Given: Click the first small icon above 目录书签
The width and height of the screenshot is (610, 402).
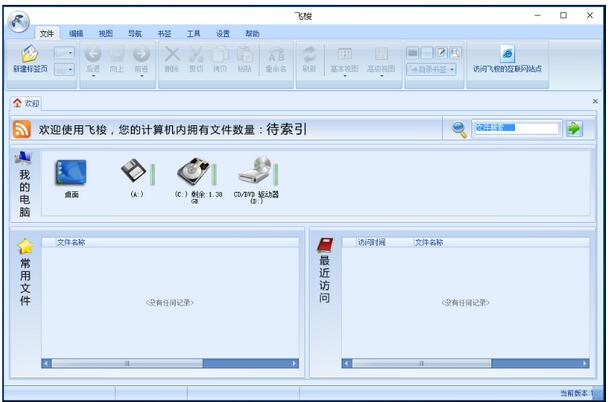Looking at the screenshot, I should click(x=413, y=52).
